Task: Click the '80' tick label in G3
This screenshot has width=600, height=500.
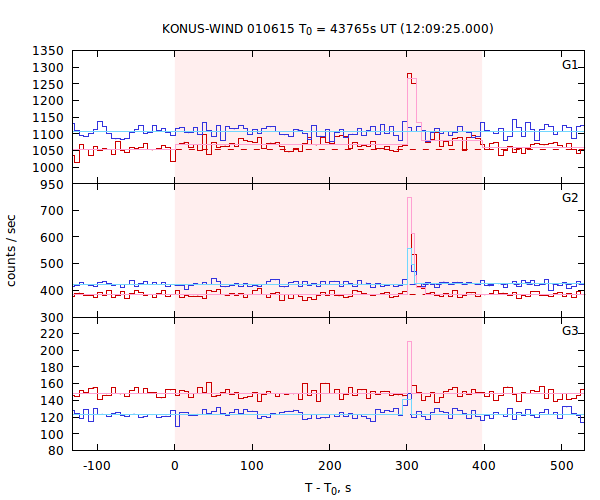Action: pyautogui.click(x=56, y=451)
